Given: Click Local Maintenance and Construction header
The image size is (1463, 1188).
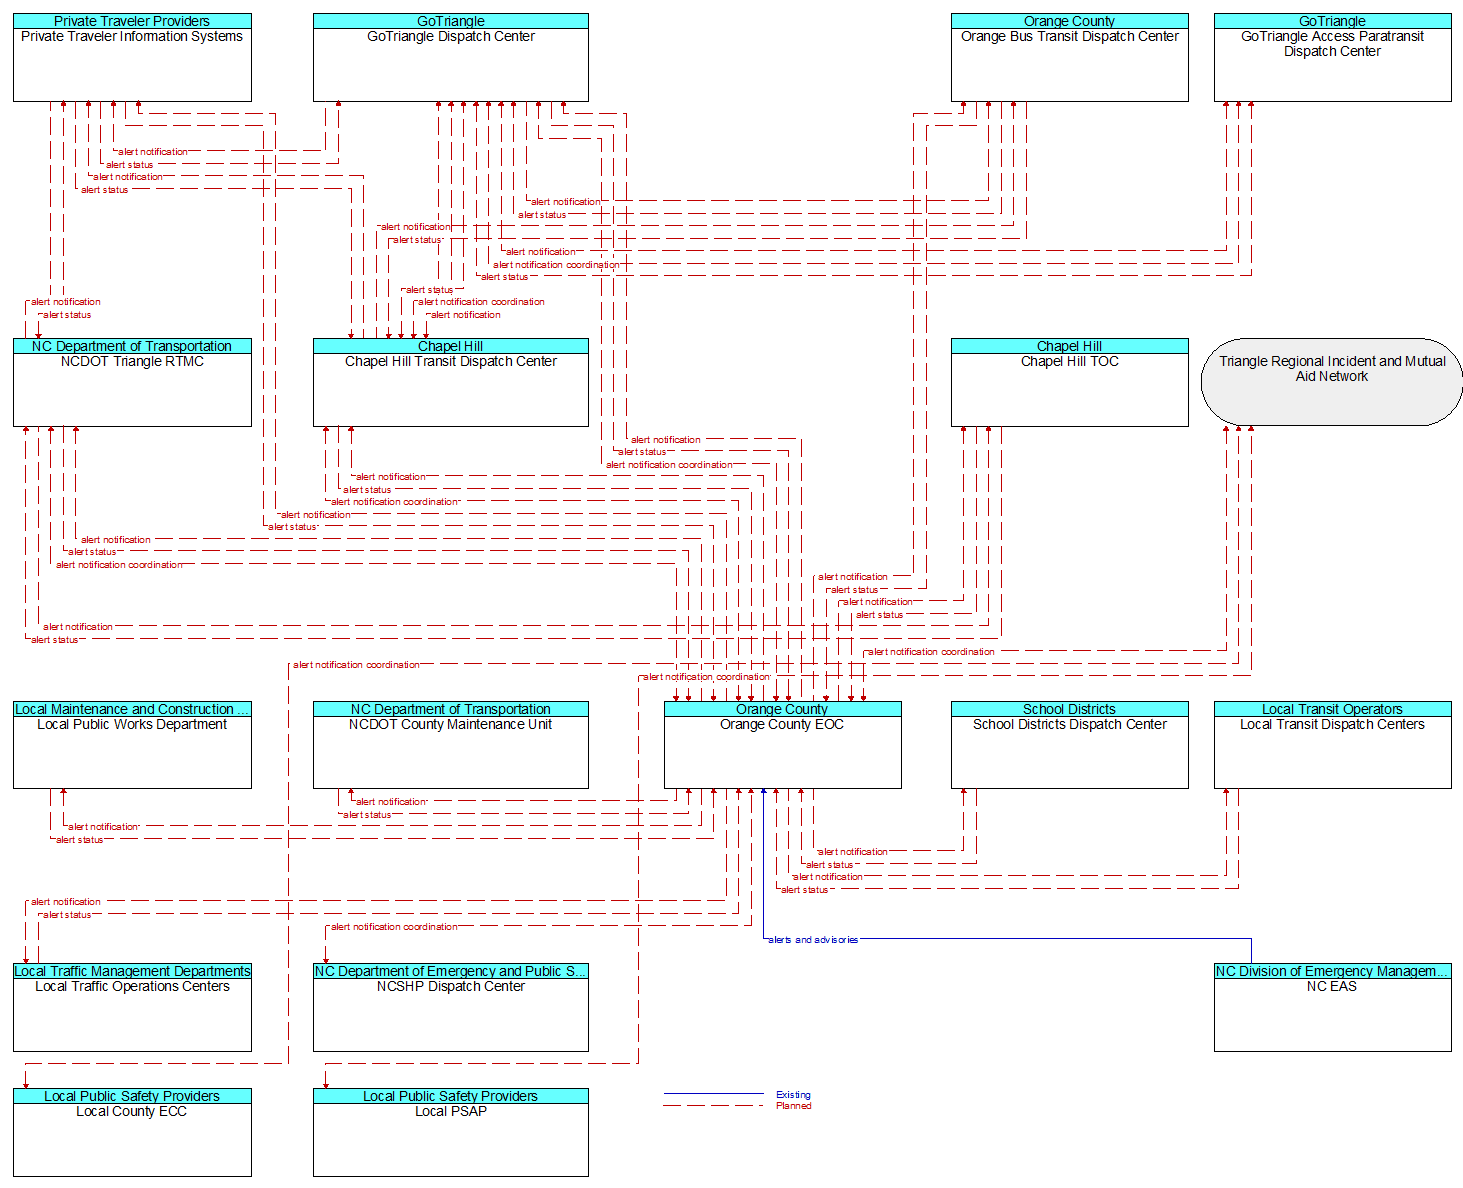Looking at the screenshot, I should tap(132, 709).
